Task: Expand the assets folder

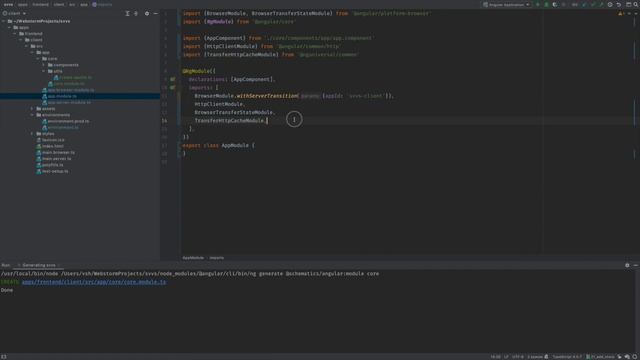Action: [x=33, y=109]
